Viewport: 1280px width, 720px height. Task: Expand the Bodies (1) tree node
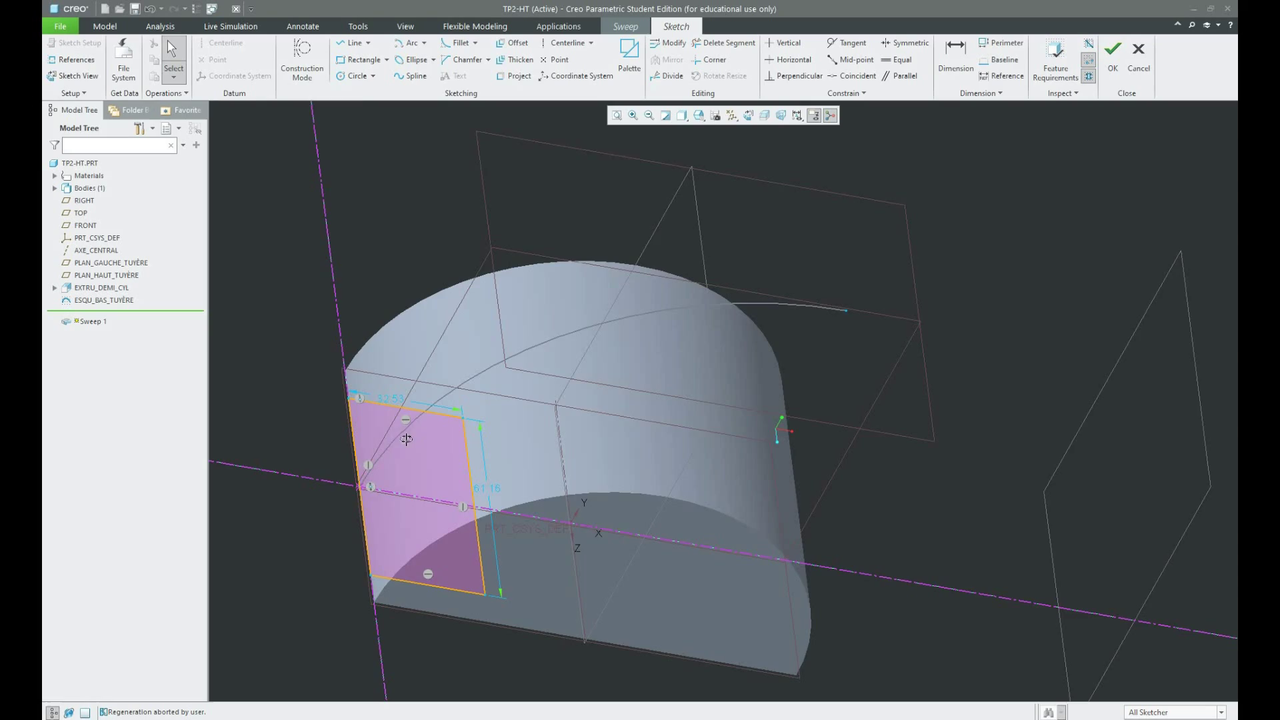pos(55,188)
